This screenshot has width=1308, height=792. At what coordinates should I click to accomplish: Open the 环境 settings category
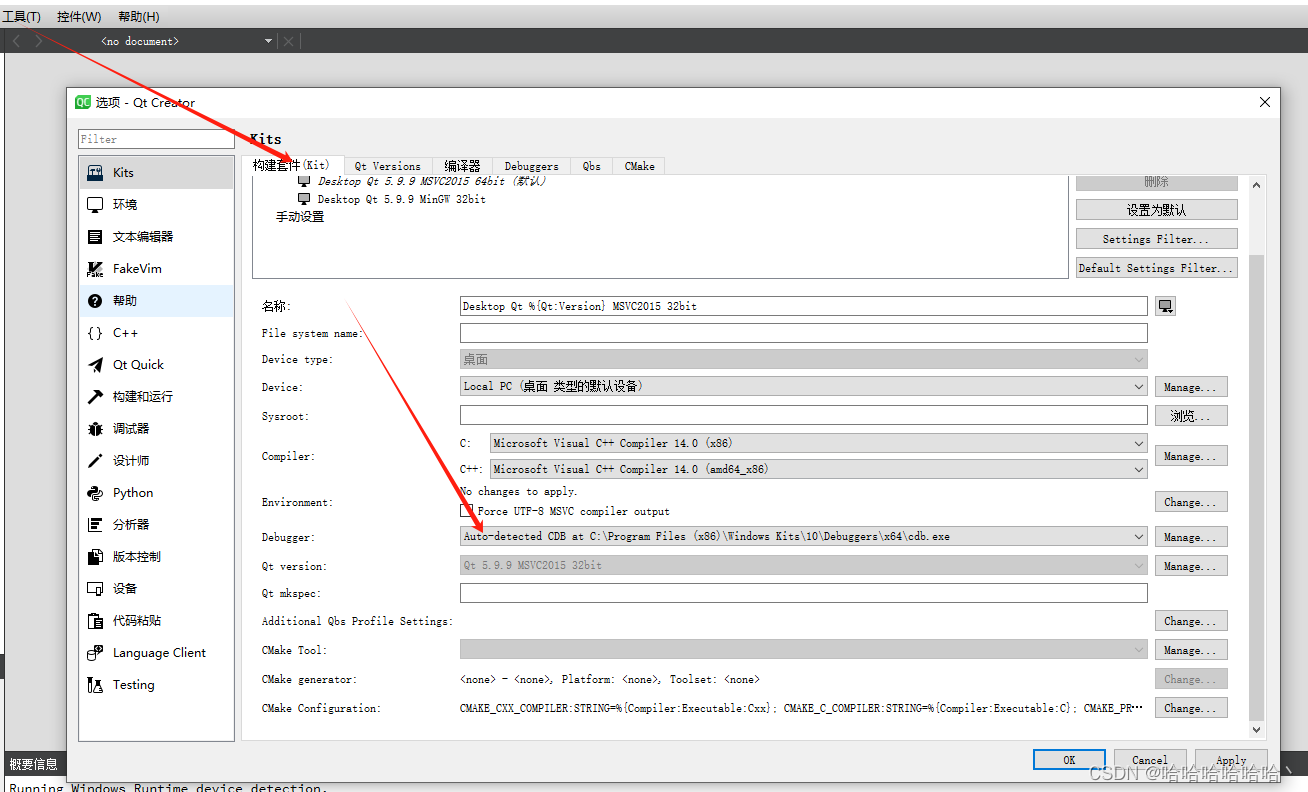pyautogui.click(x=156, y=204)
